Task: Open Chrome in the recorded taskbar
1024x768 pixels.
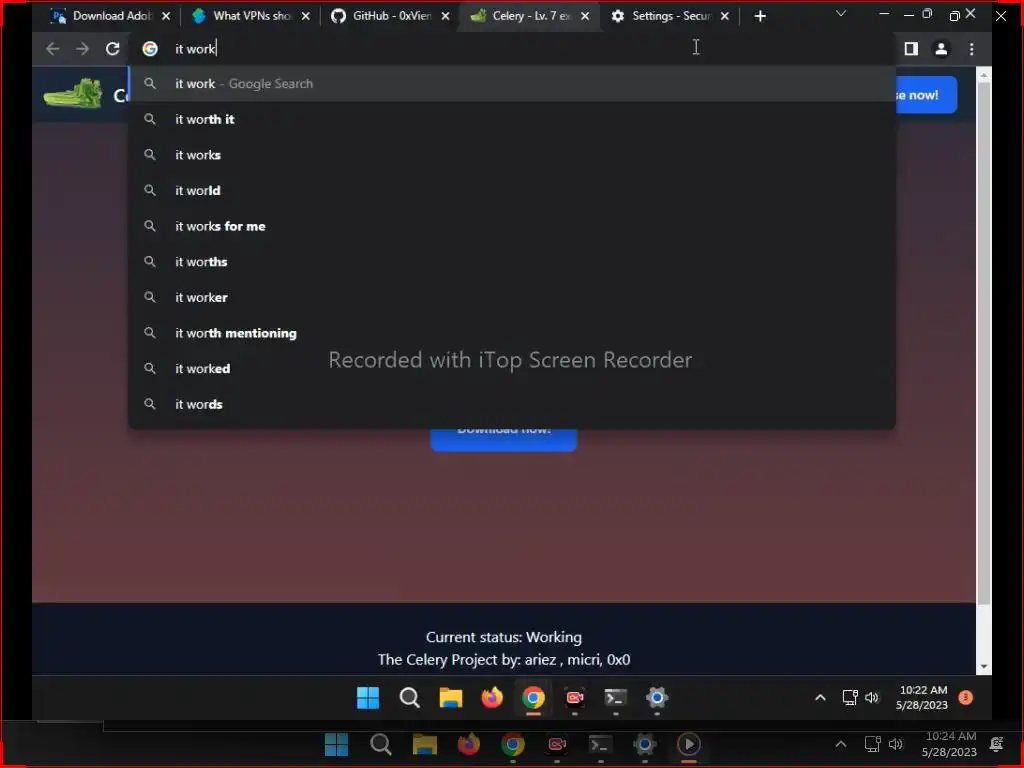Action: (533, 697)
